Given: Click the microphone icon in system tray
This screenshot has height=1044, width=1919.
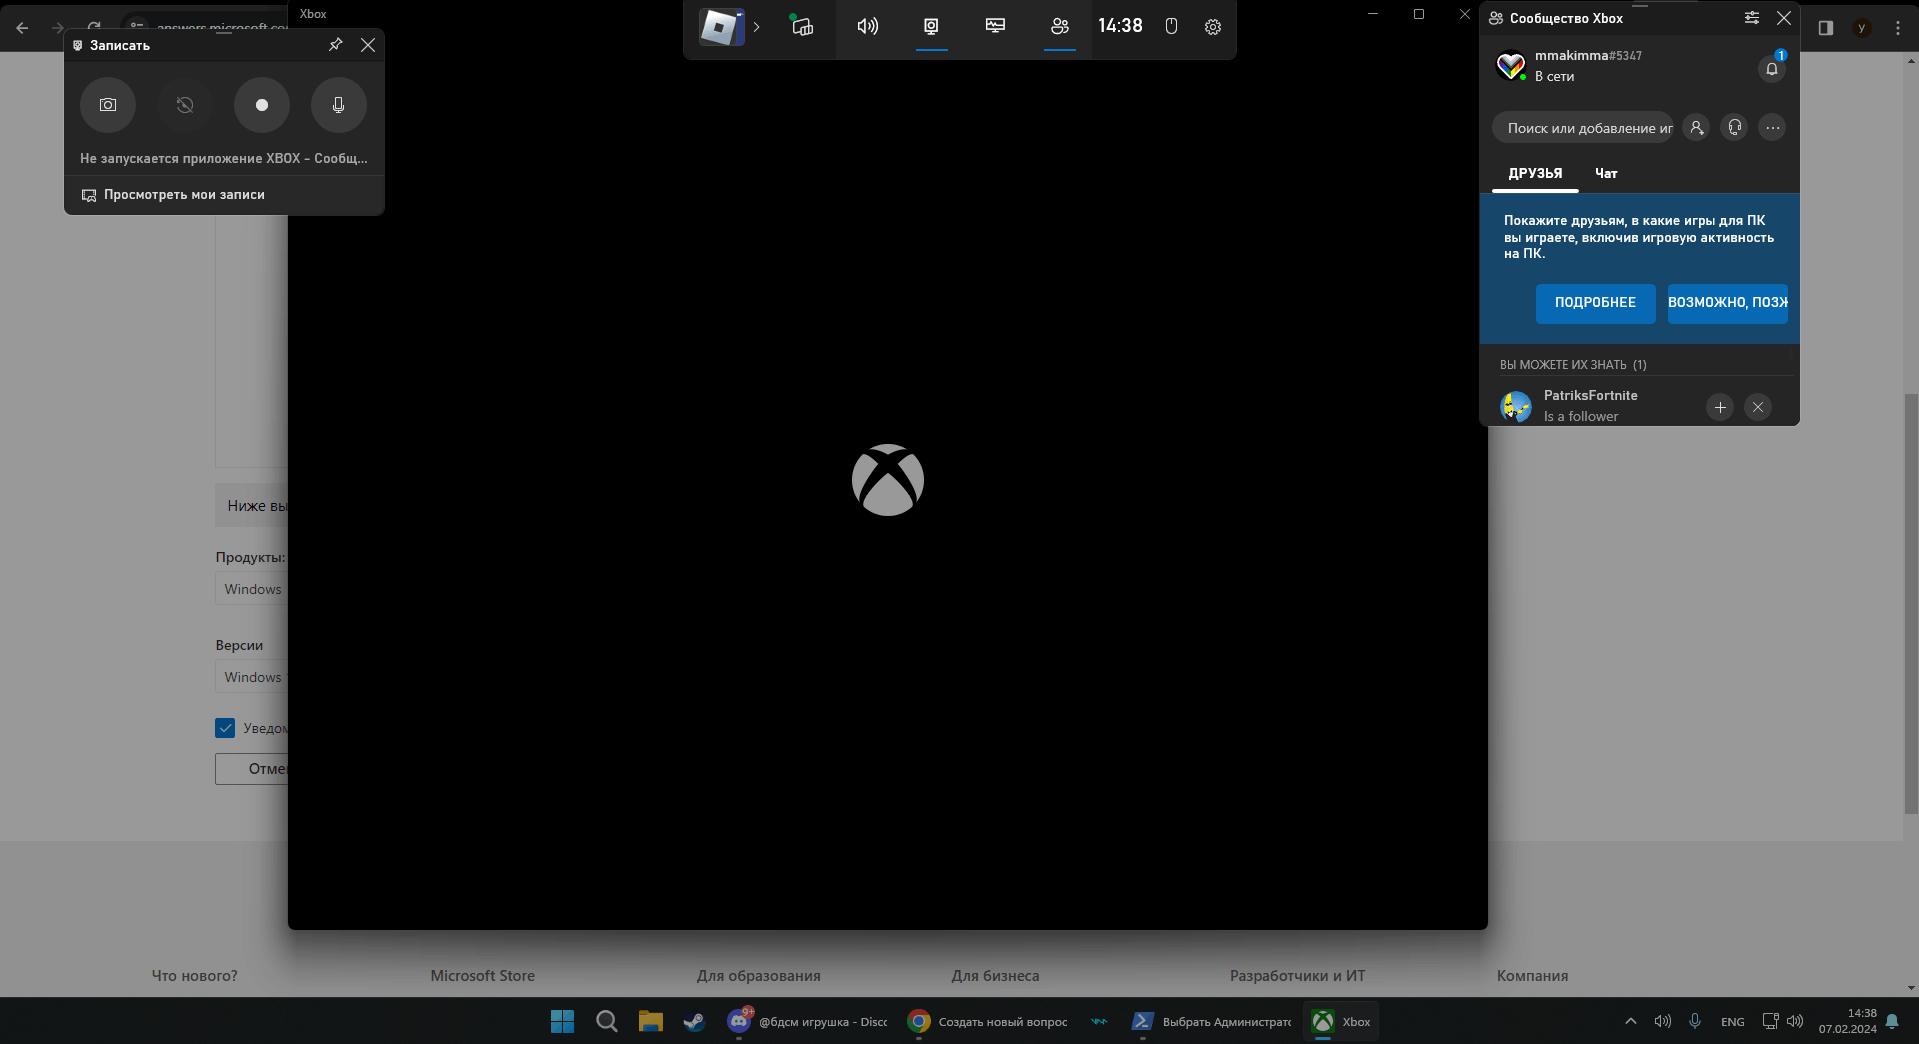Looking at the screenshot, I should pyautogui.click(x=1695, y=1021).
